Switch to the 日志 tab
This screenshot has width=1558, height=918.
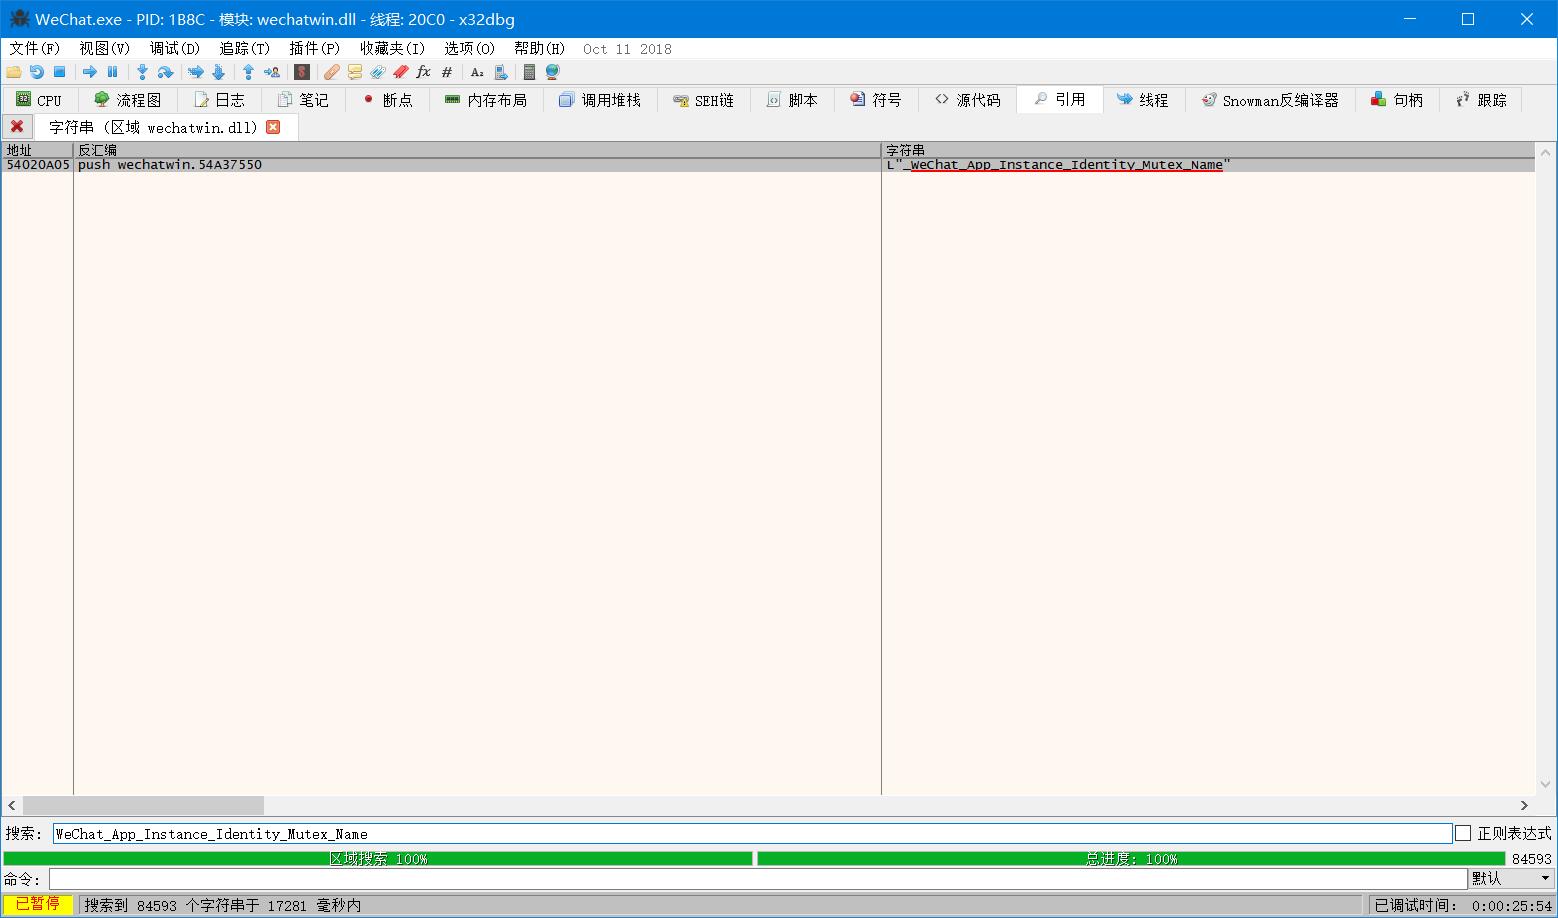(220, 100)
